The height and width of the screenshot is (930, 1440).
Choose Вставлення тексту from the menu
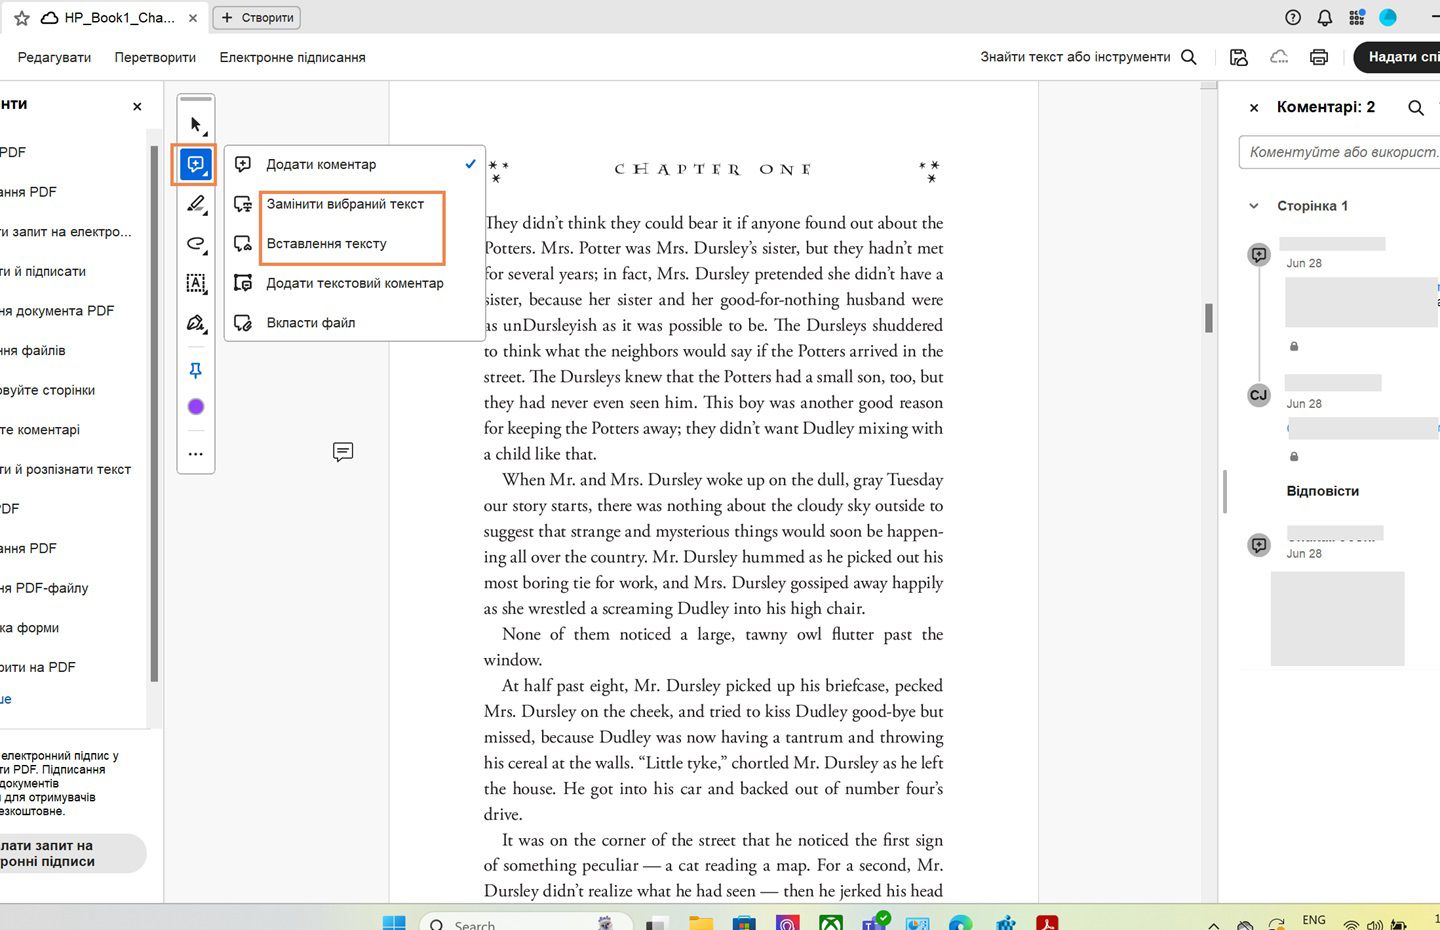click(355, 243)
